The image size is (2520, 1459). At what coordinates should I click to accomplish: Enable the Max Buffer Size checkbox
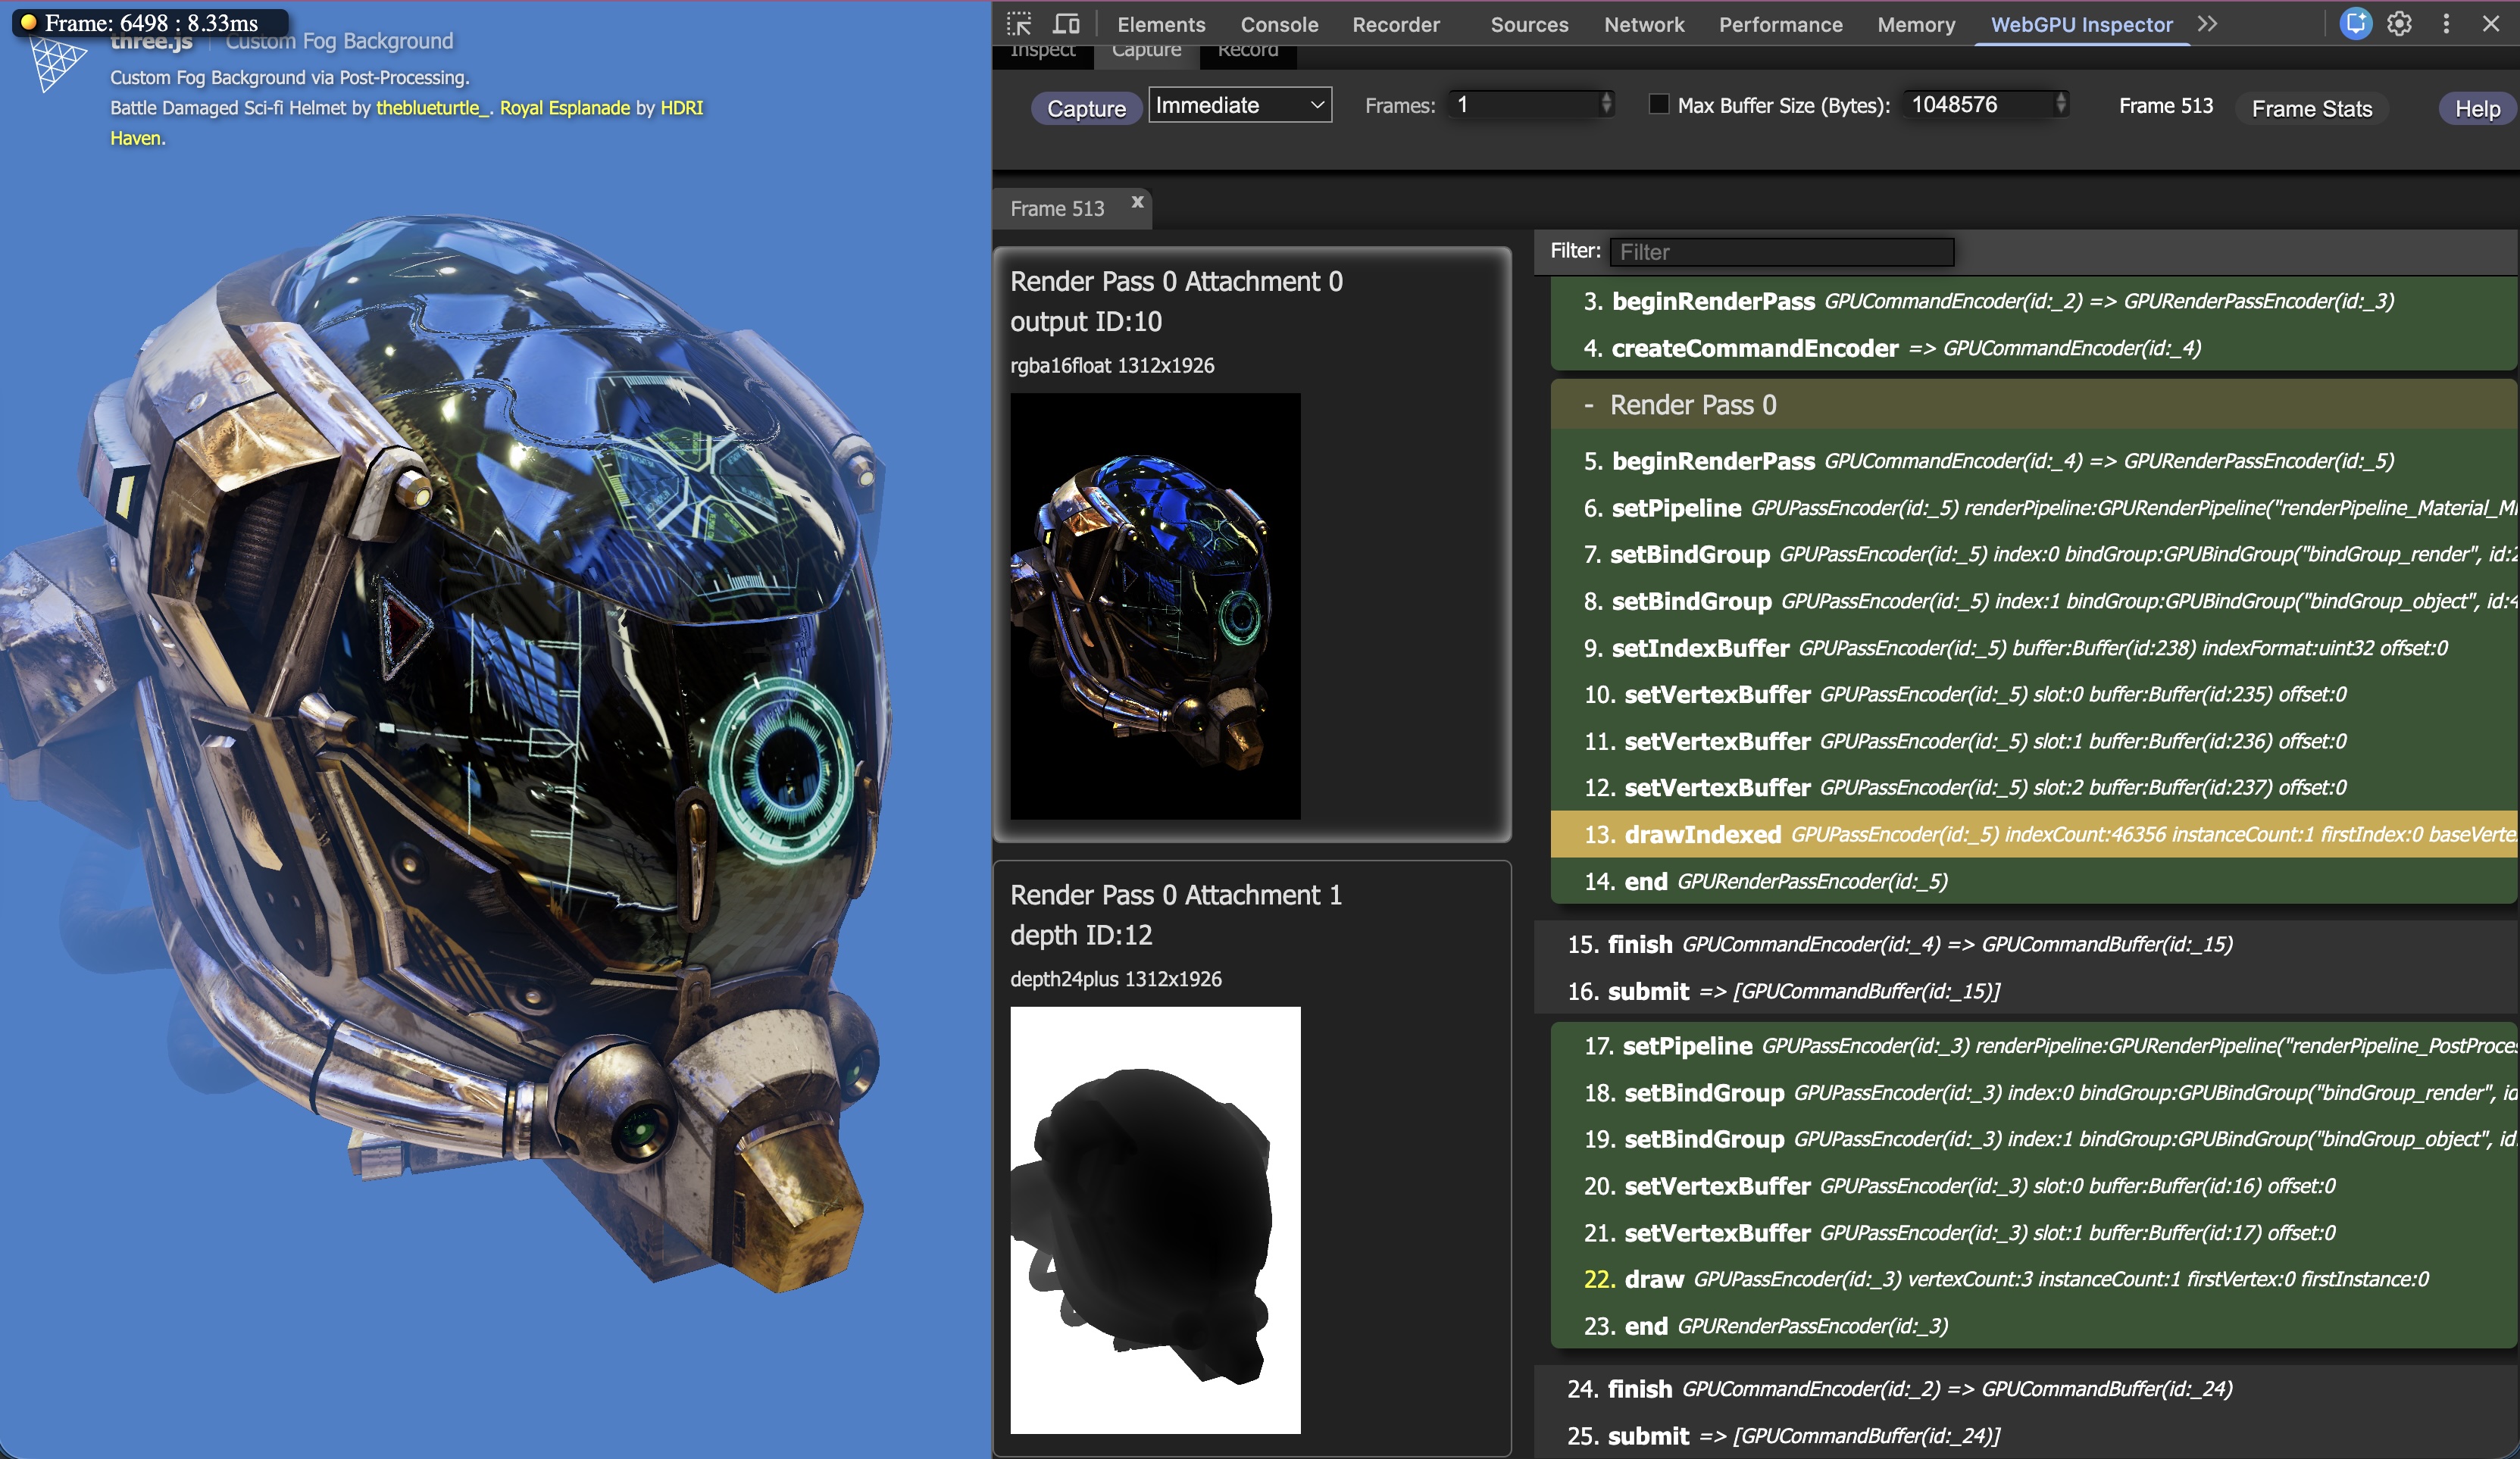click(1658, 104)
